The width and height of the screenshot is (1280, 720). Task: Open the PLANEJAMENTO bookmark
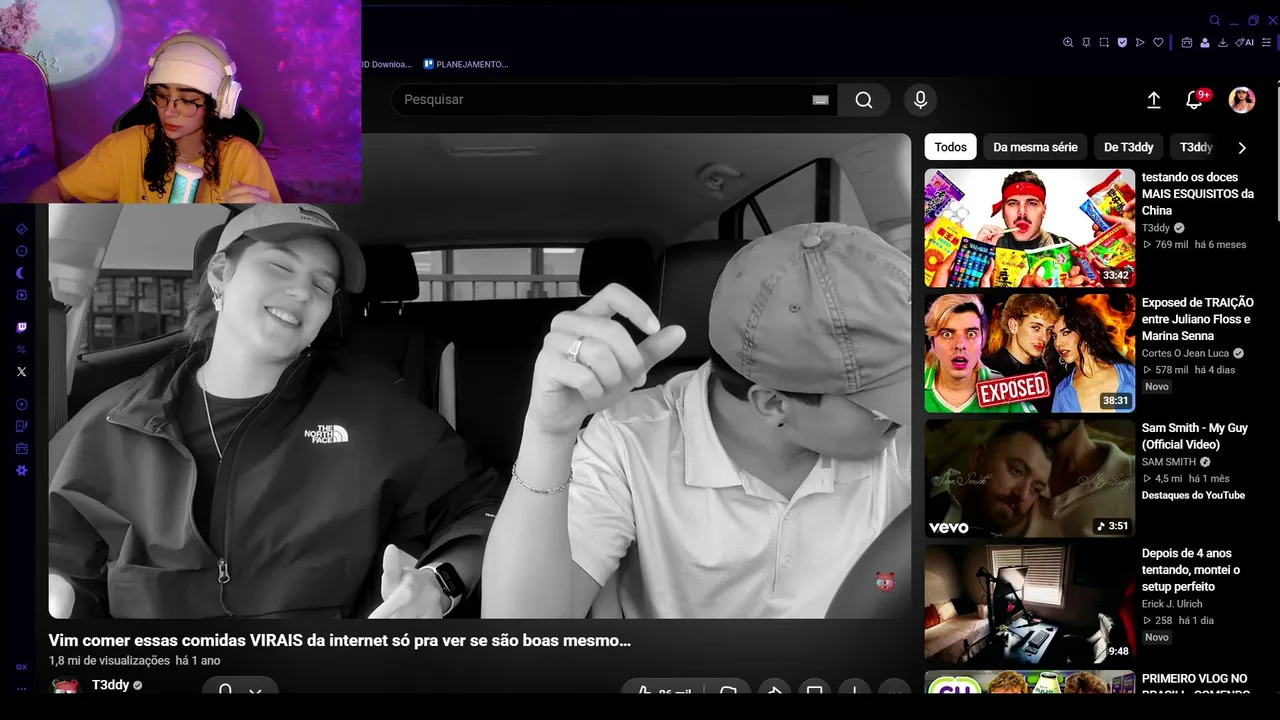466,64
